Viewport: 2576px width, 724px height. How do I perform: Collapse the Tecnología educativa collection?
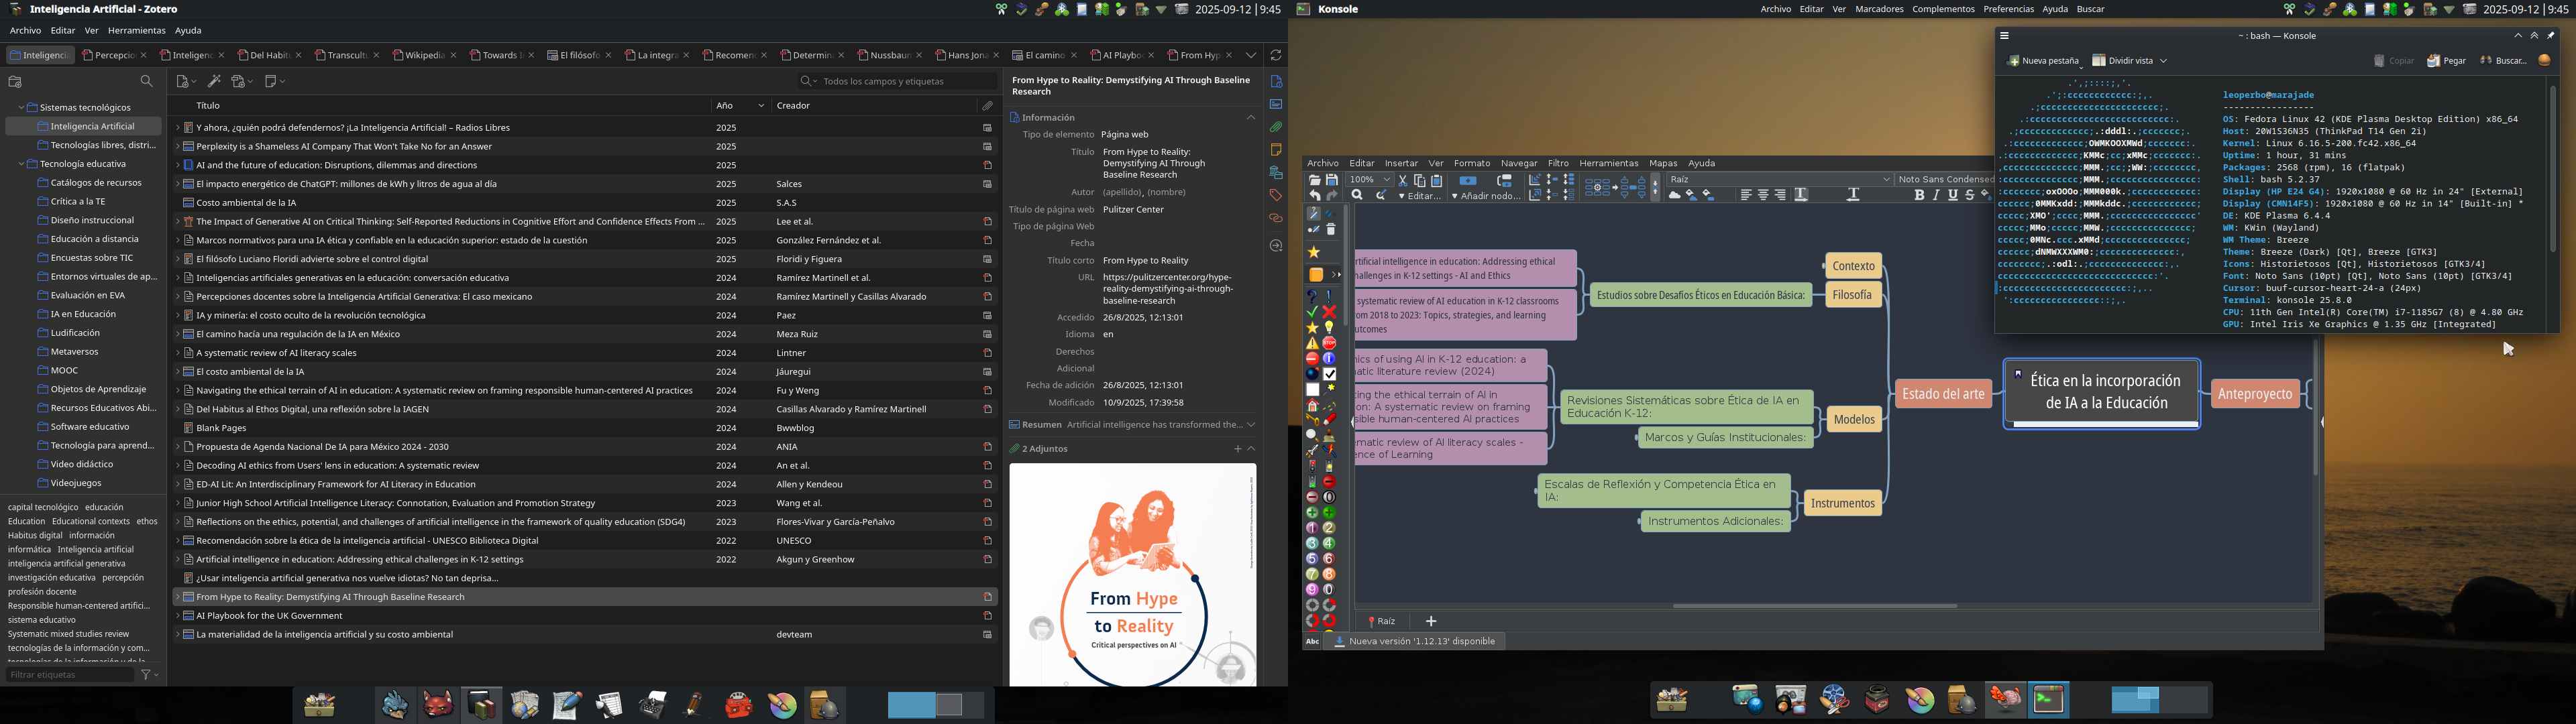pyautogui.click(x=21, y=164)
